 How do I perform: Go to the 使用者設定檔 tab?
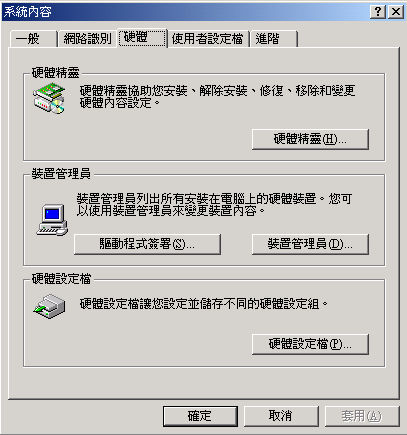tap(208, 39)
